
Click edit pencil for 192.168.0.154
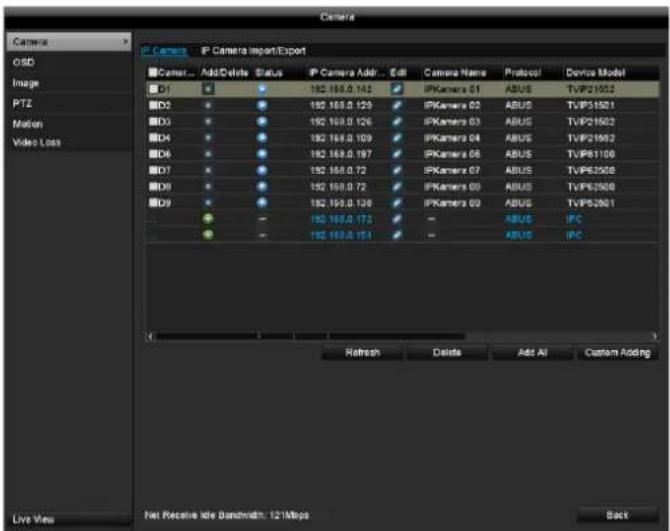click(x=397, y=235)
